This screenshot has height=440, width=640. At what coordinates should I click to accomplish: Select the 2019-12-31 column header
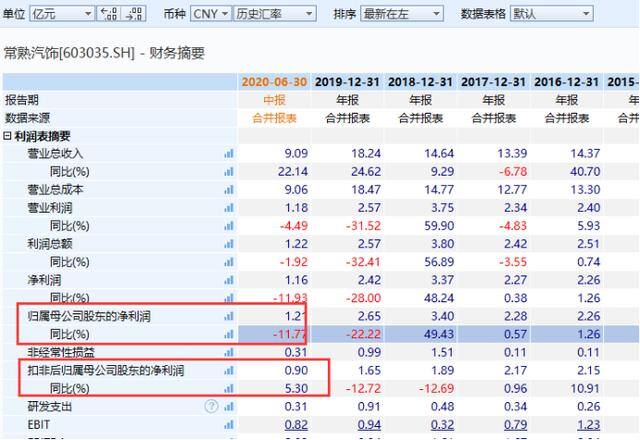(x=347, y=82)
